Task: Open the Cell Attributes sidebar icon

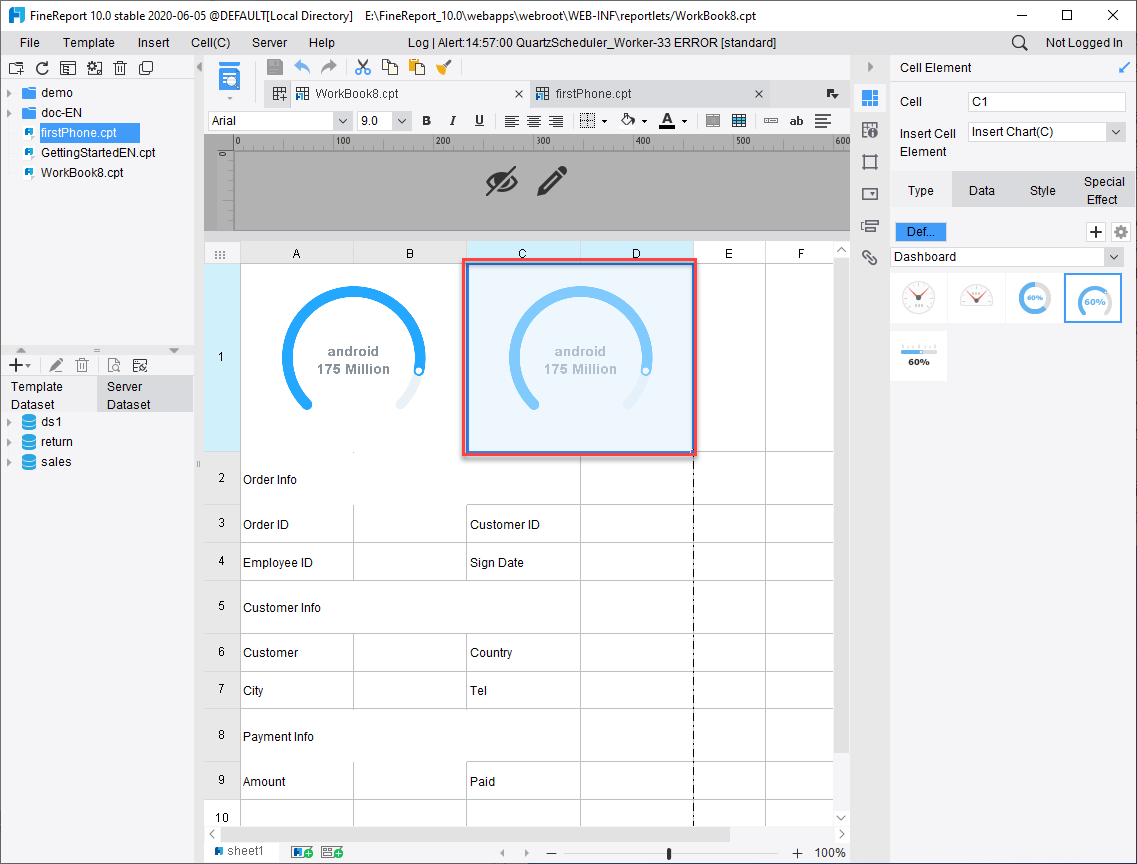Action: [870, 130]
